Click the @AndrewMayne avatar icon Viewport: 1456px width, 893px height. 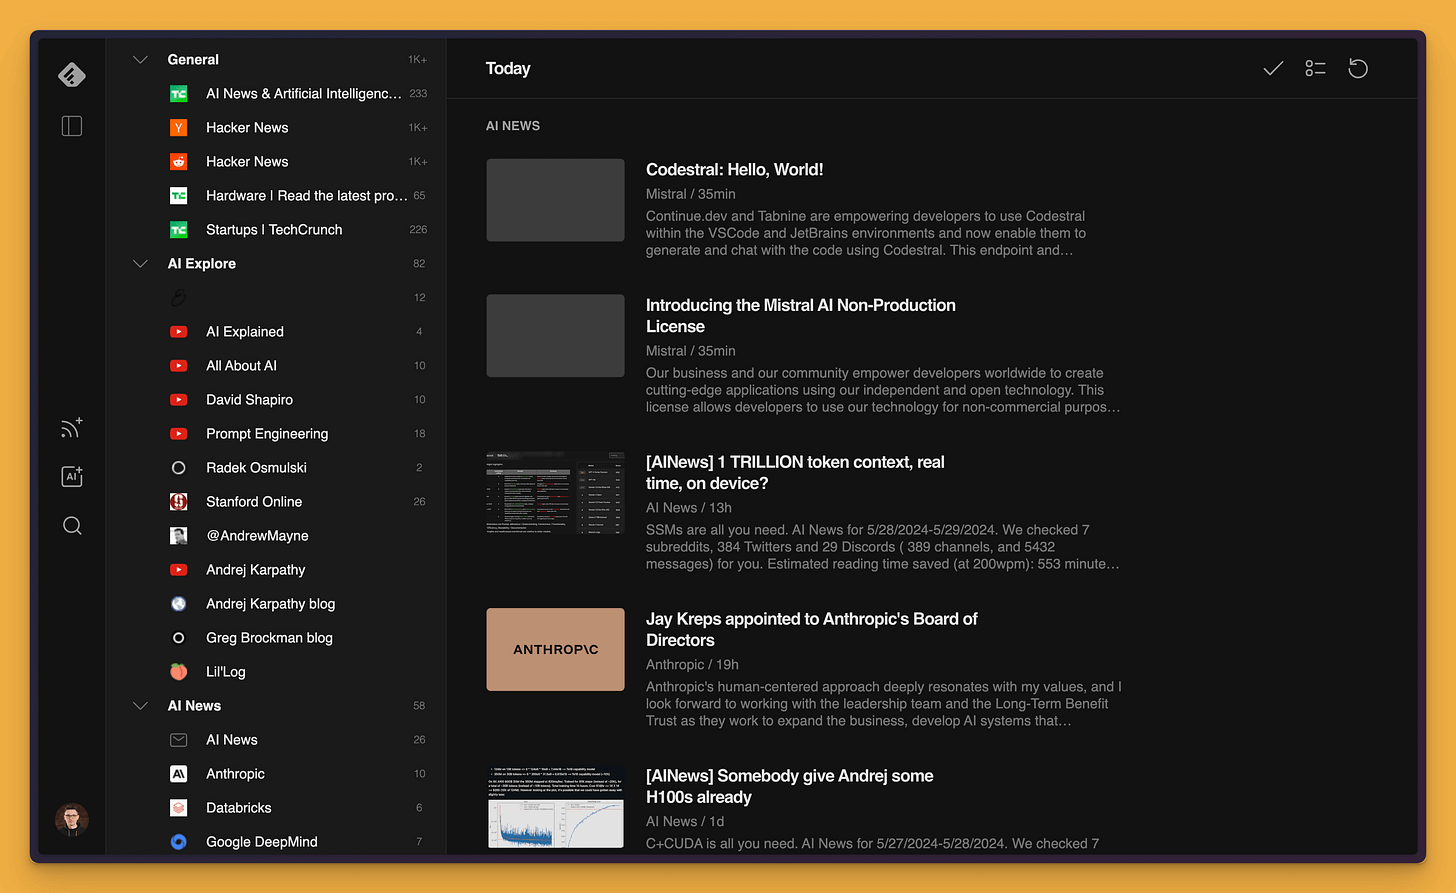coord(179,536)
